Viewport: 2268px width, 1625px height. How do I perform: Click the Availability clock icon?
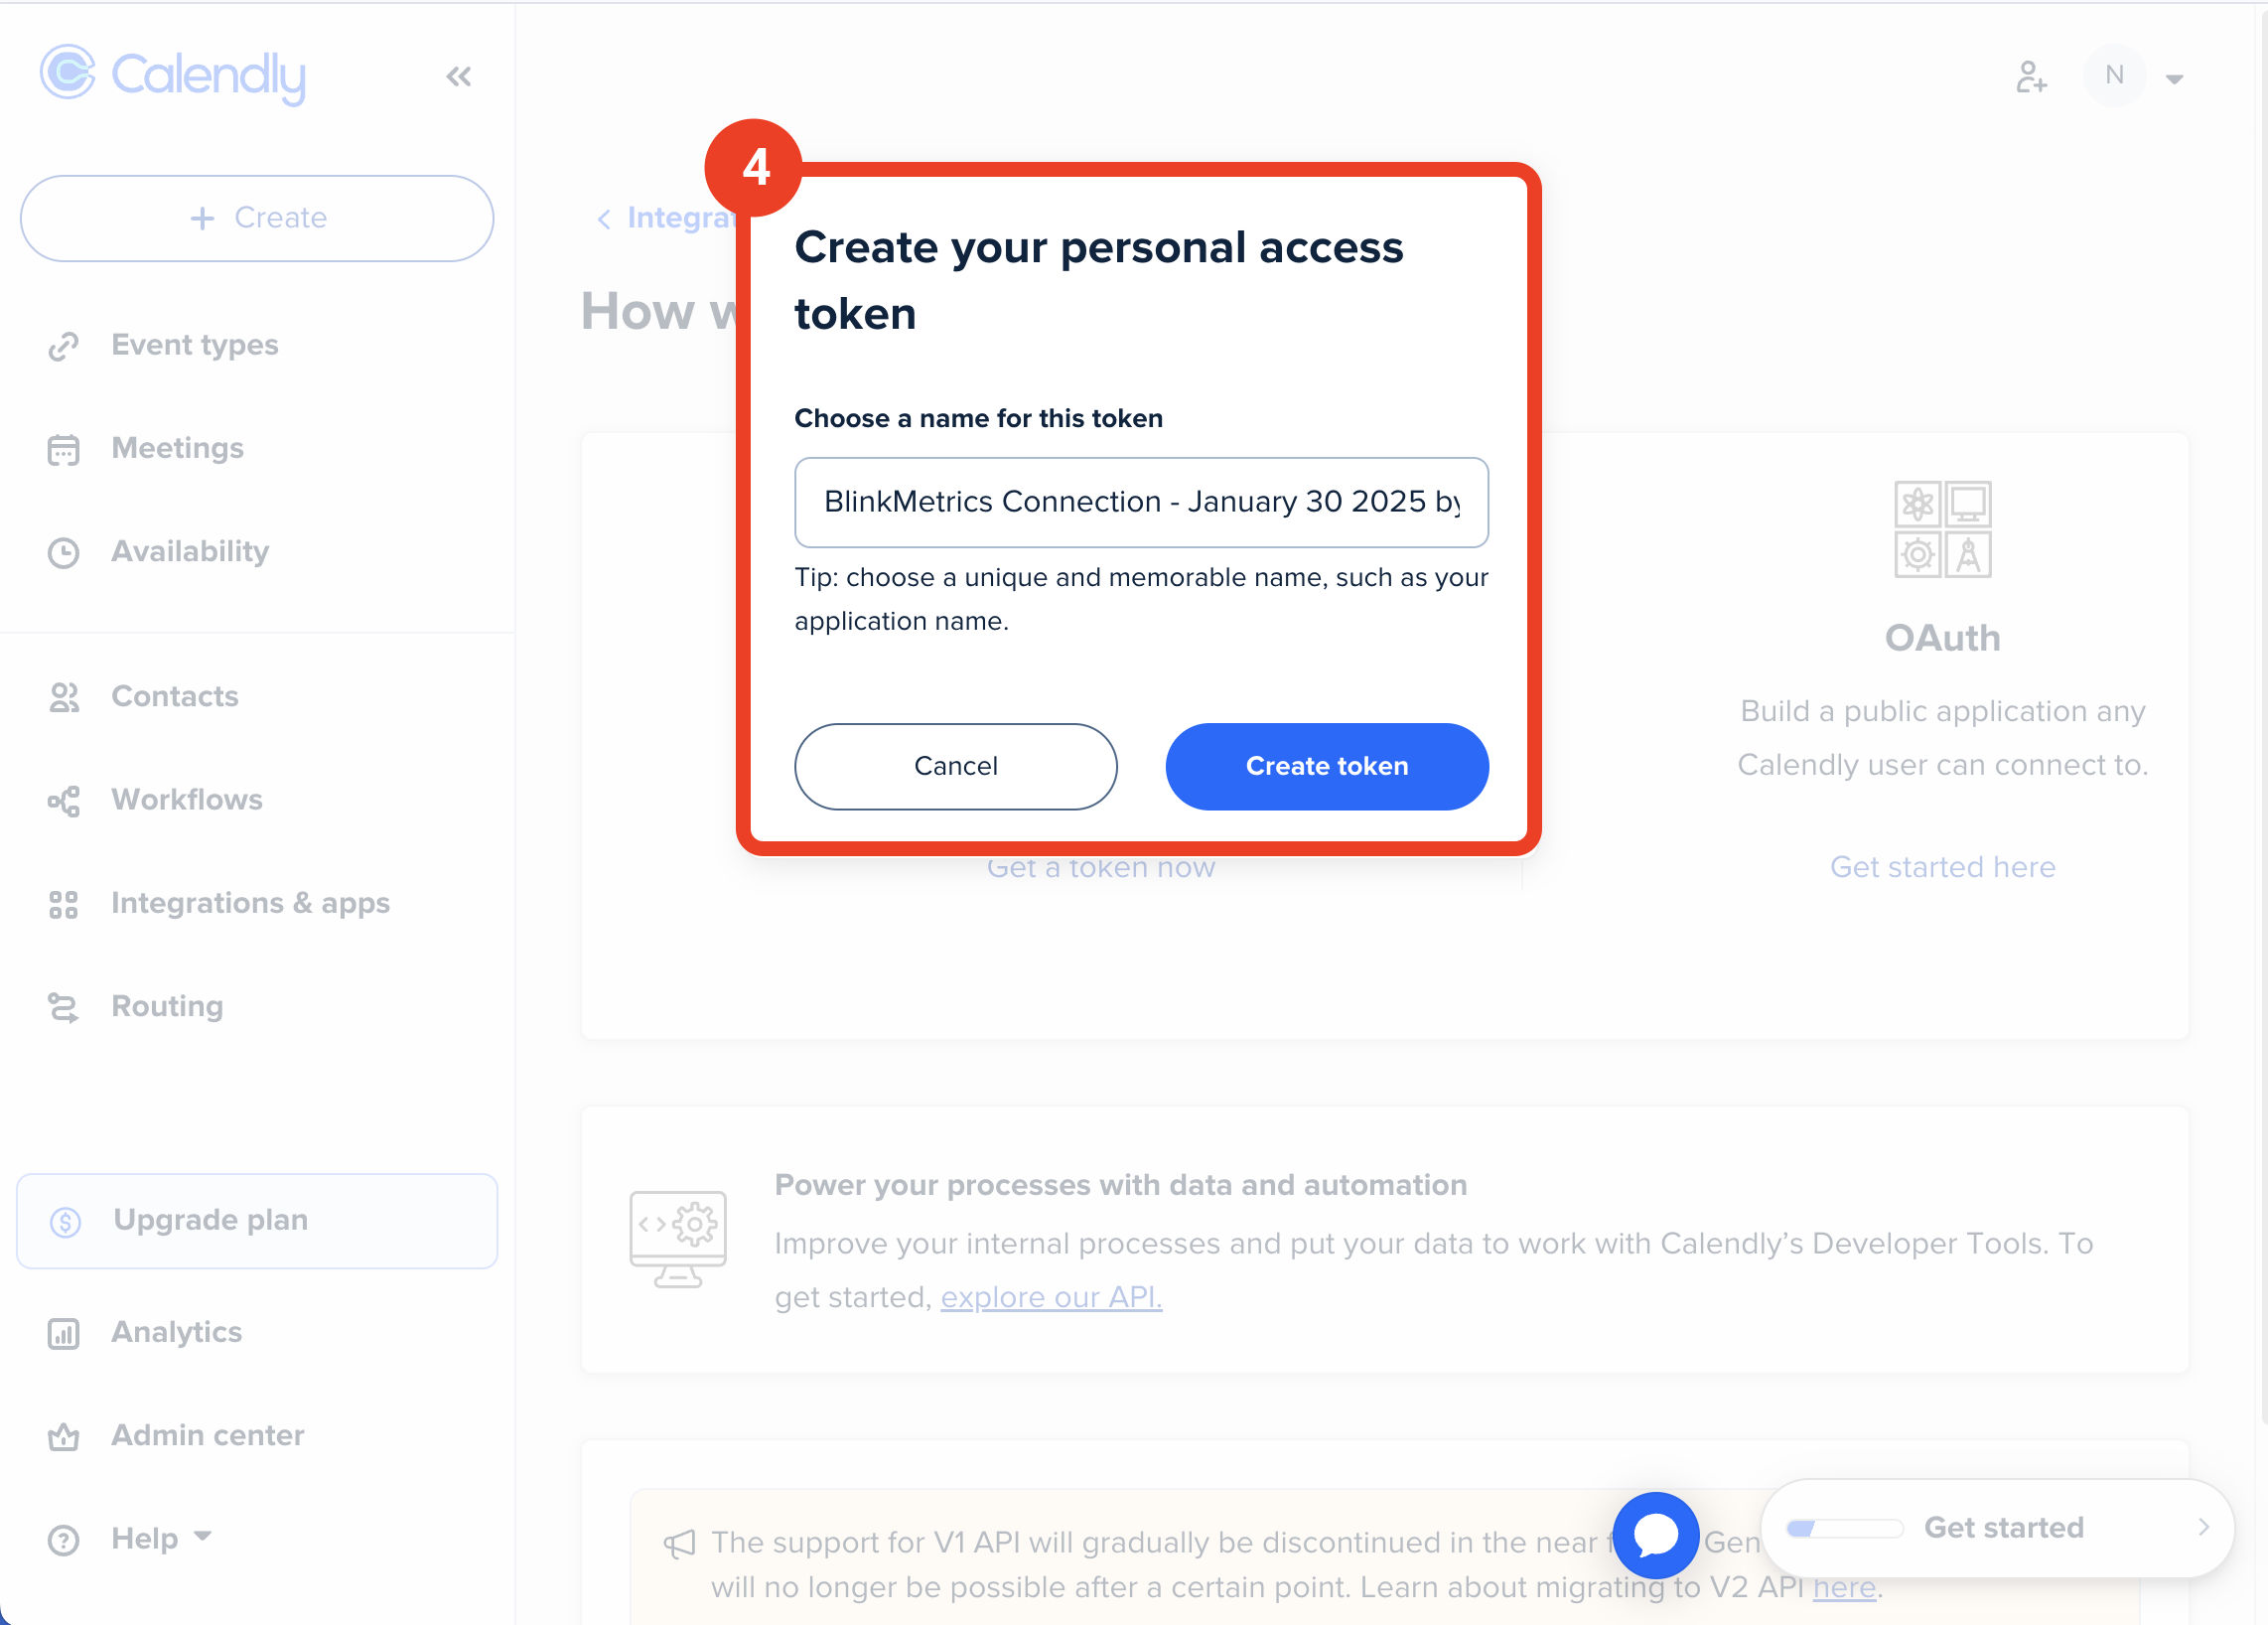point(64,552)
